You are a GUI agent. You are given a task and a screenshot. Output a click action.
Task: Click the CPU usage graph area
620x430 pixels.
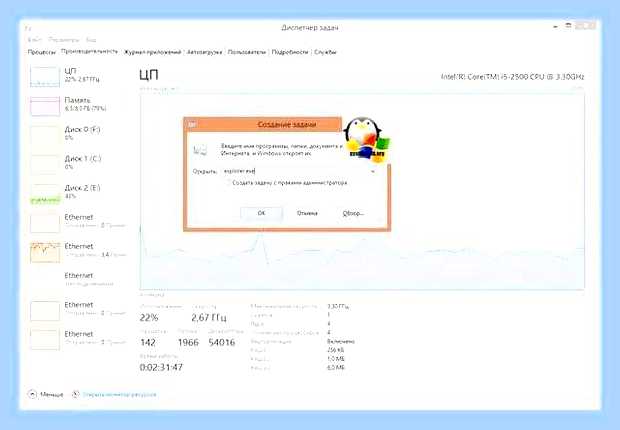(x=362, y=191)
